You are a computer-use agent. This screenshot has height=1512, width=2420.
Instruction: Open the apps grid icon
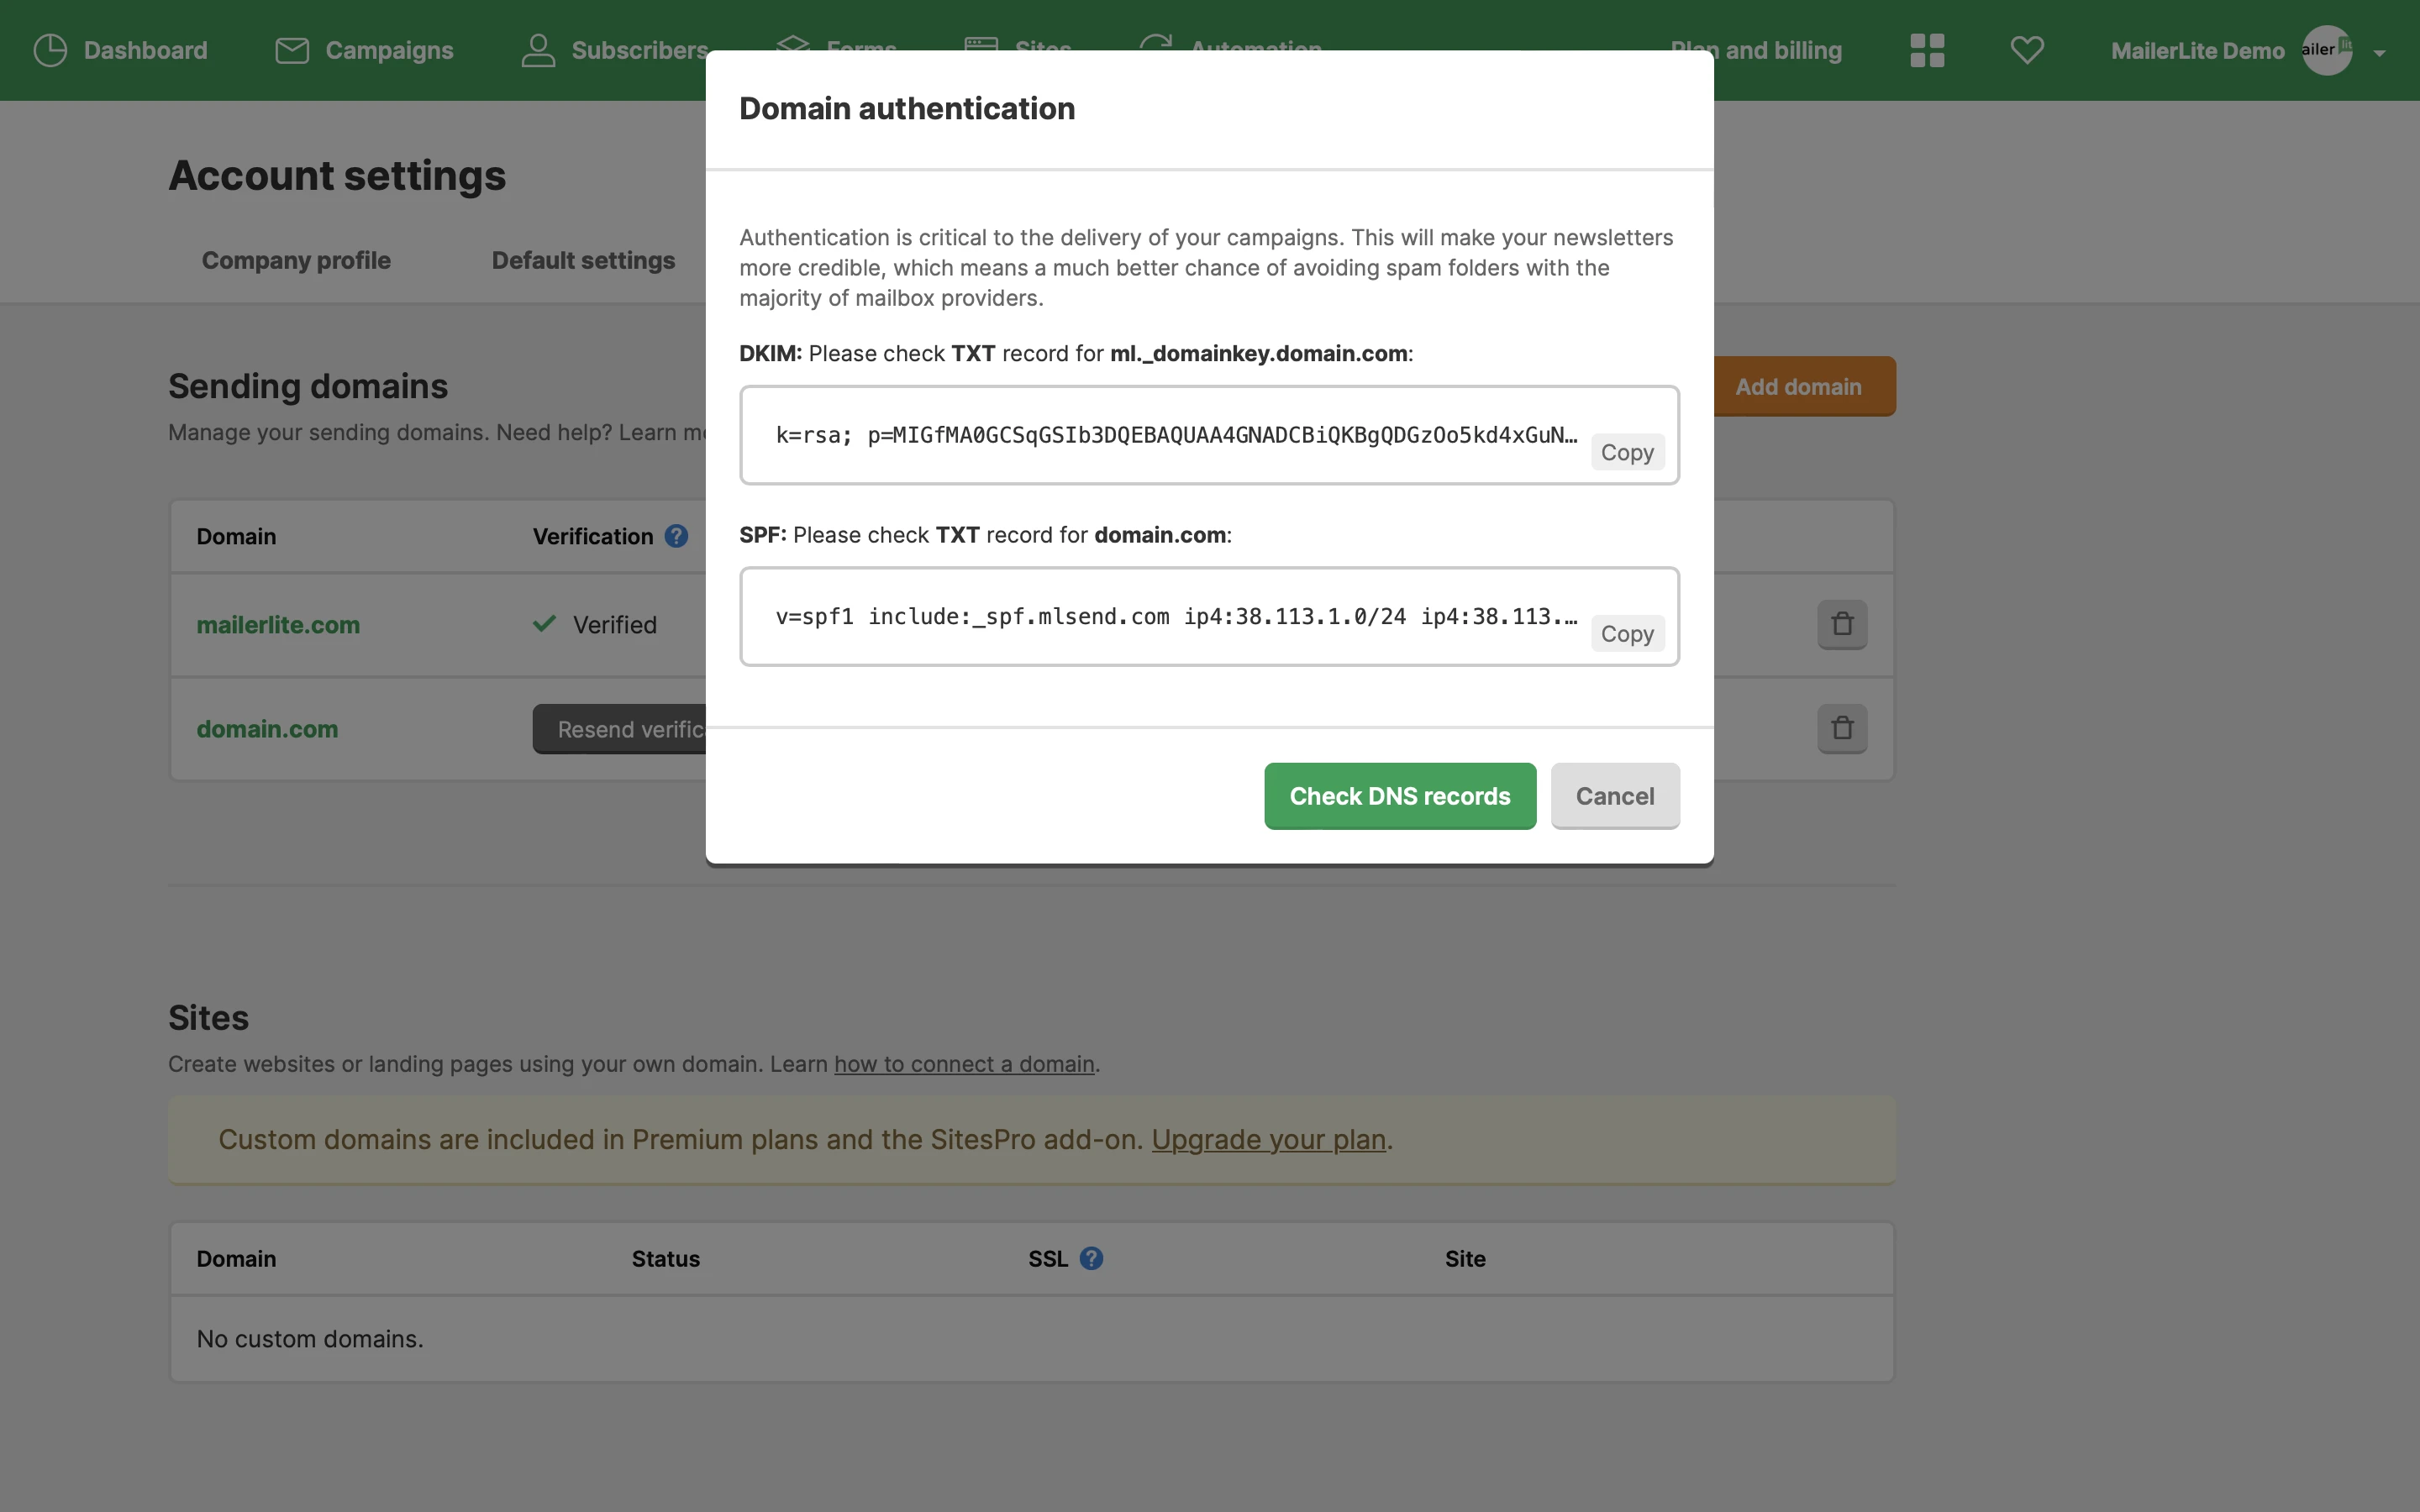(x=1926, y=50)
